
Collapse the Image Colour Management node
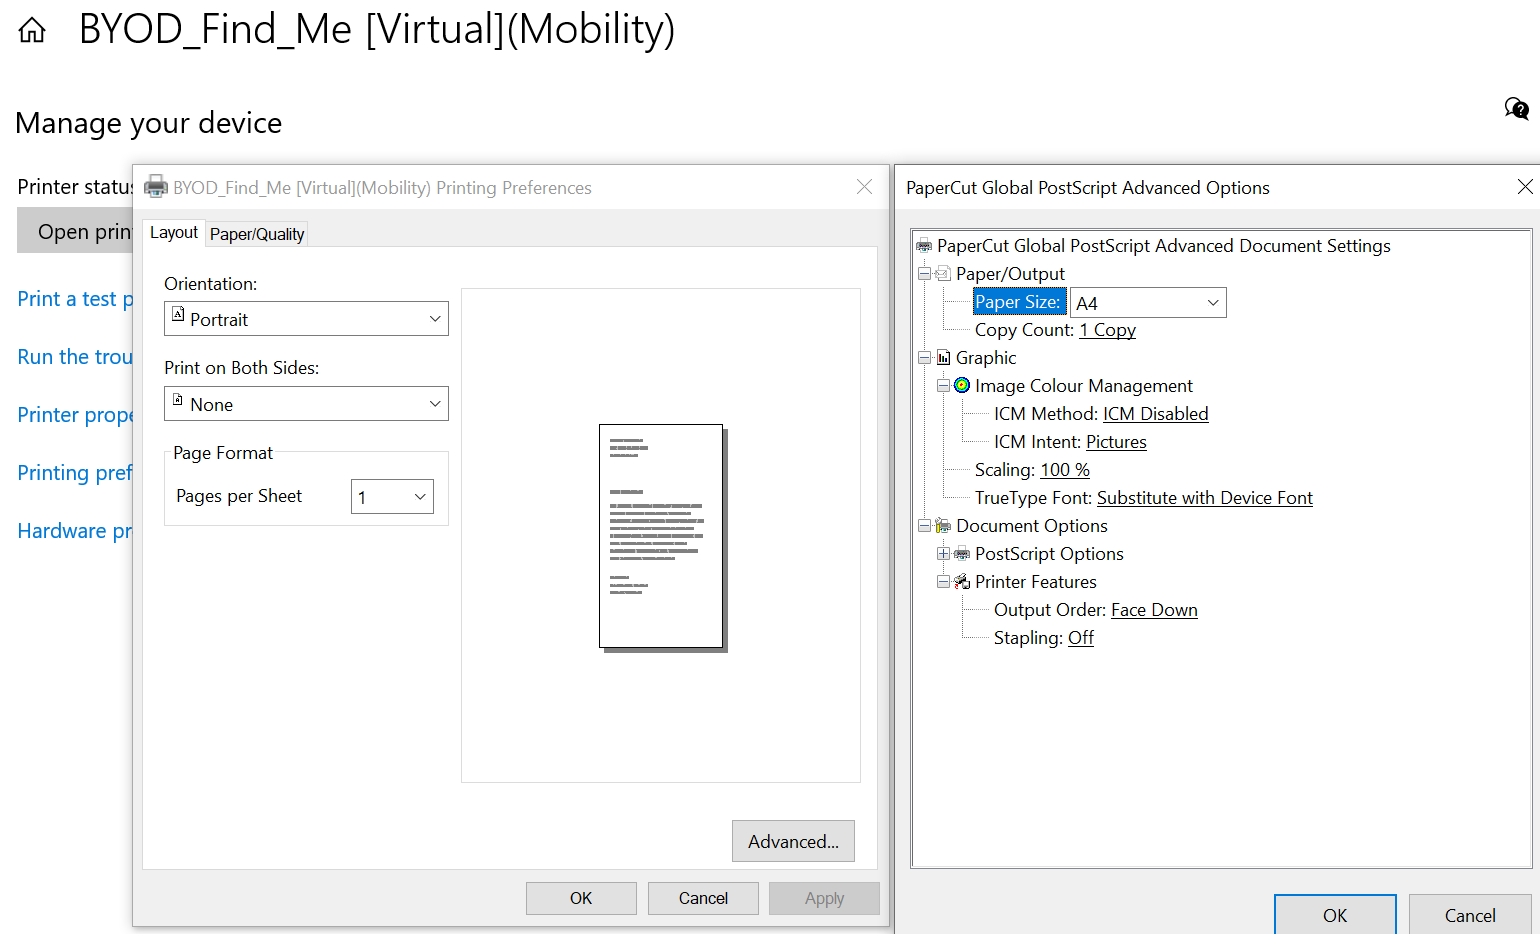point(943,386)
